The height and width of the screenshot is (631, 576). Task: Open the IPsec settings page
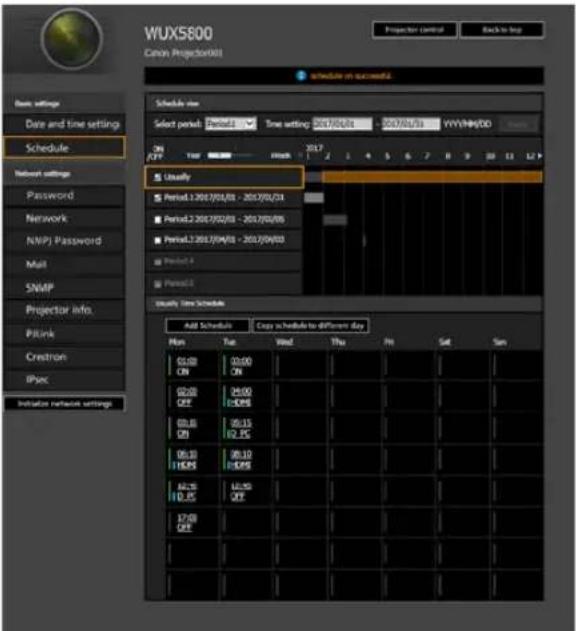point(64,379)
